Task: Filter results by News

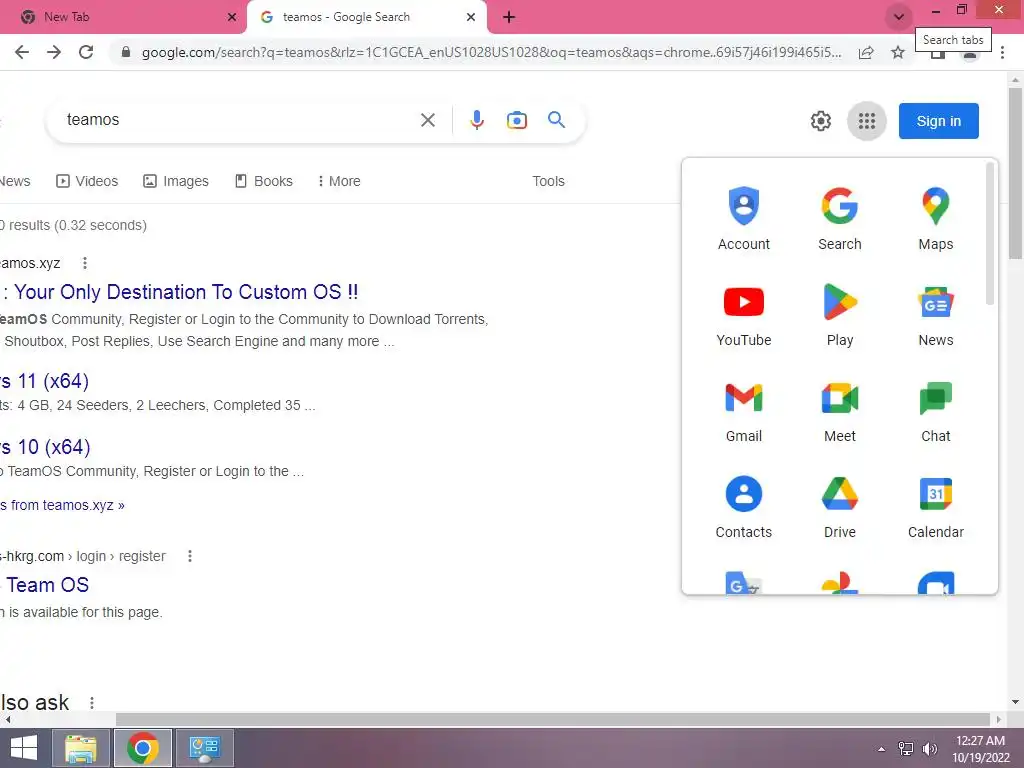Action: point(14,181)
